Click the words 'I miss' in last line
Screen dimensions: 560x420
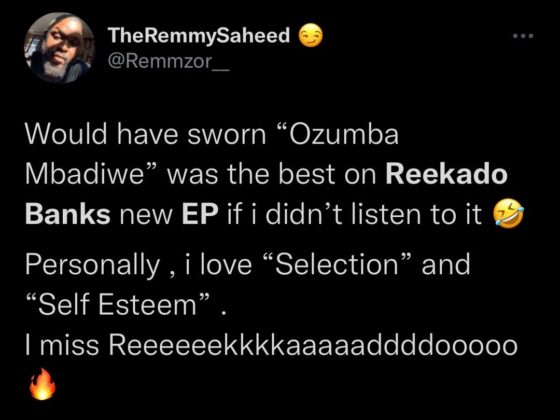61,345
